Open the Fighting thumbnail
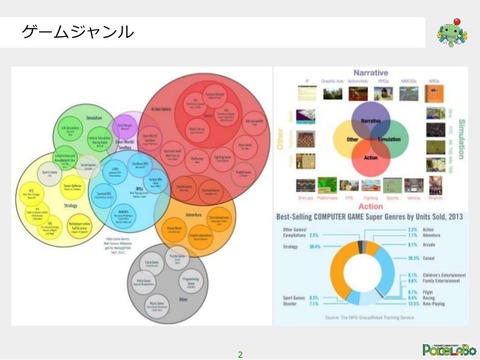Image resolution: width=480 pixels, height=360 pixels. (x=371, y=186)
